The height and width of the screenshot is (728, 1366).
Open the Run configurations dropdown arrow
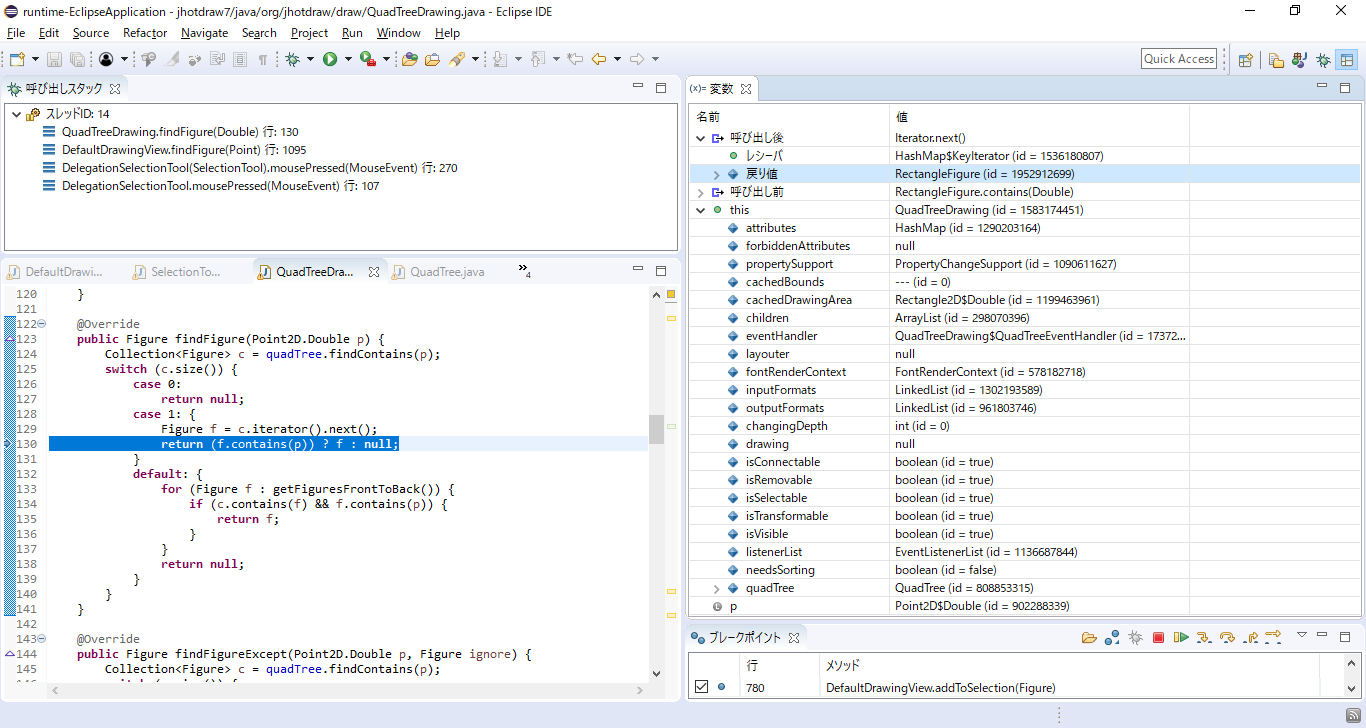(348, 59)
